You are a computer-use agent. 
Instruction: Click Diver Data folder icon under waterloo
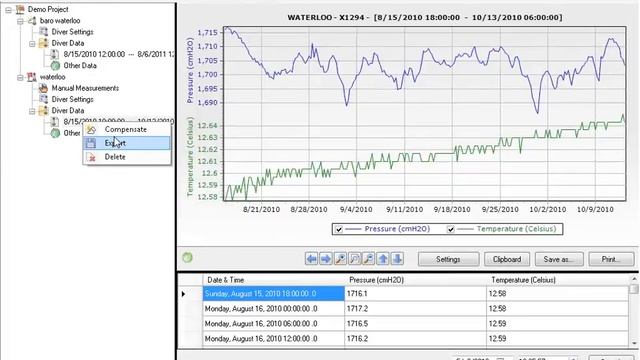click(43, 111)
